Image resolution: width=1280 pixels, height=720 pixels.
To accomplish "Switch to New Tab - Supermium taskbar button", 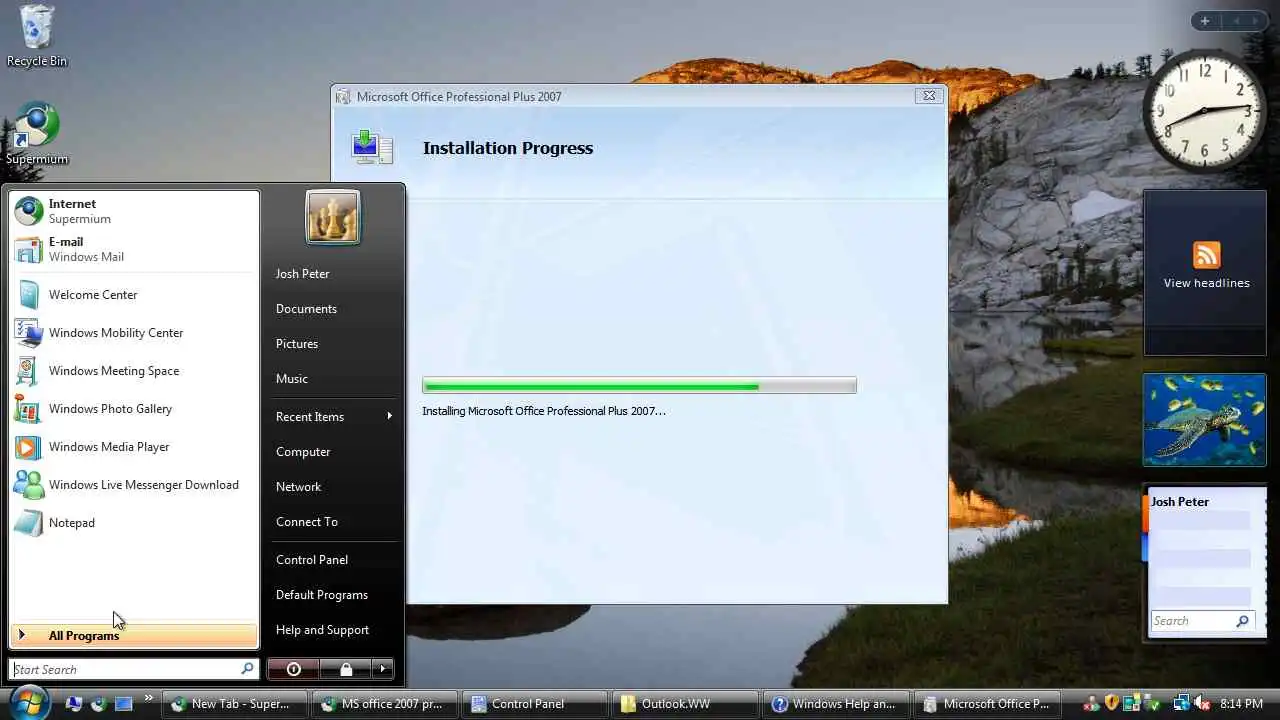I will pyautogui.click(x=234, y=704).
